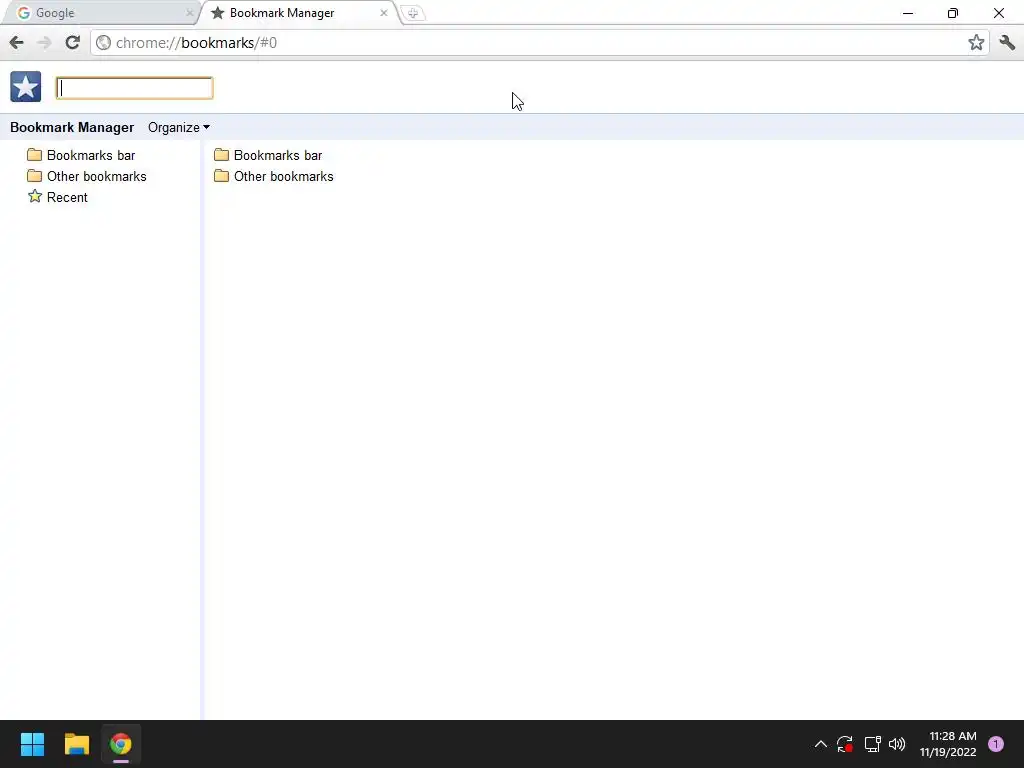Open the volume control tray icon
Viewport: 1024px width, 768px height.
pyautogui.click(x=897, y=744)
